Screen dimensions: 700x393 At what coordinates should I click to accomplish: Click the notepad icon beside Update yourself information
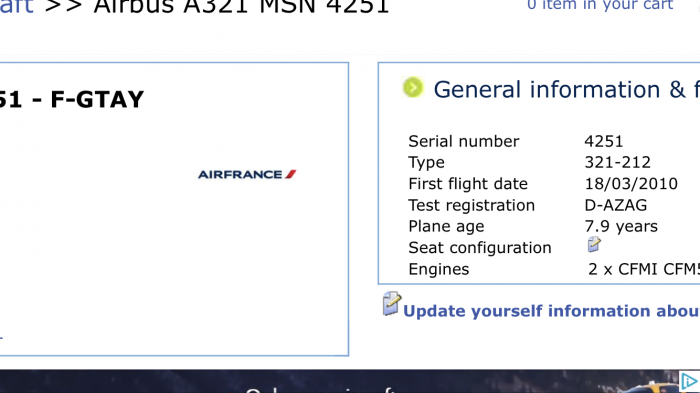[x=392, y=304]
